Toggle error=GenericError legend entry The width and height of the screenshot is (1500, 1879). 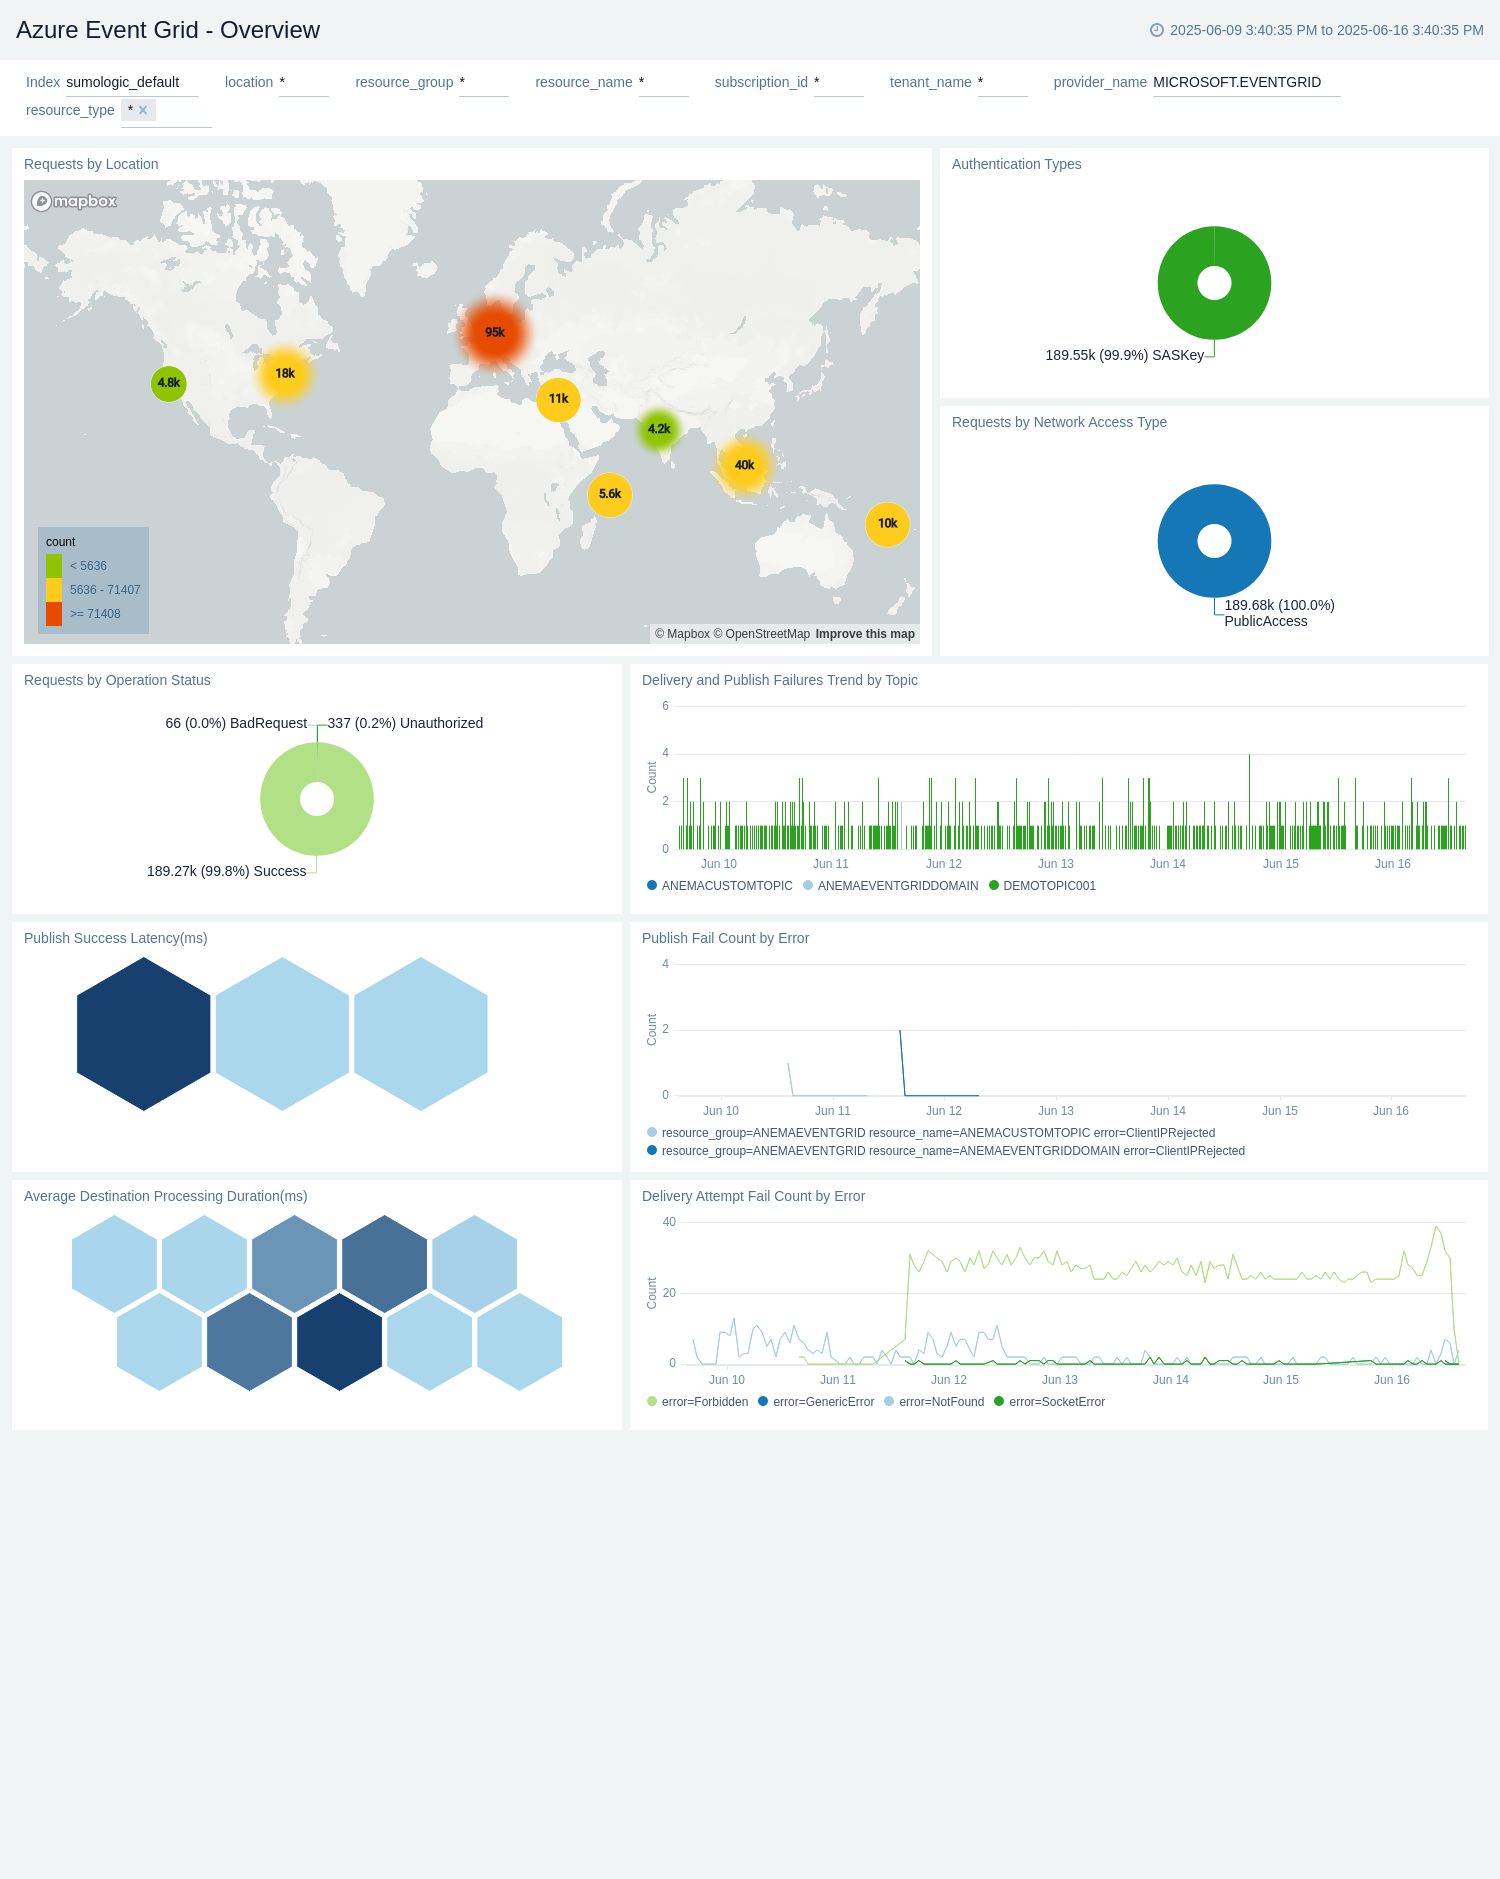816,1402
